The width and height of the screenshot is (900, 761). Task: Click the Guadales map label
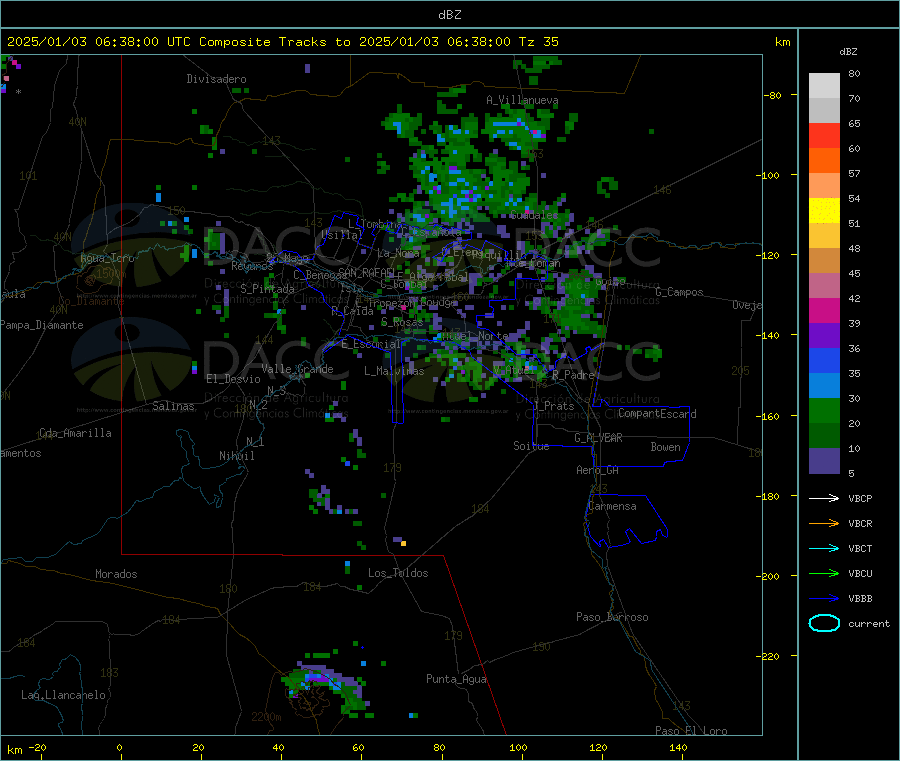[x=534, y=215]
